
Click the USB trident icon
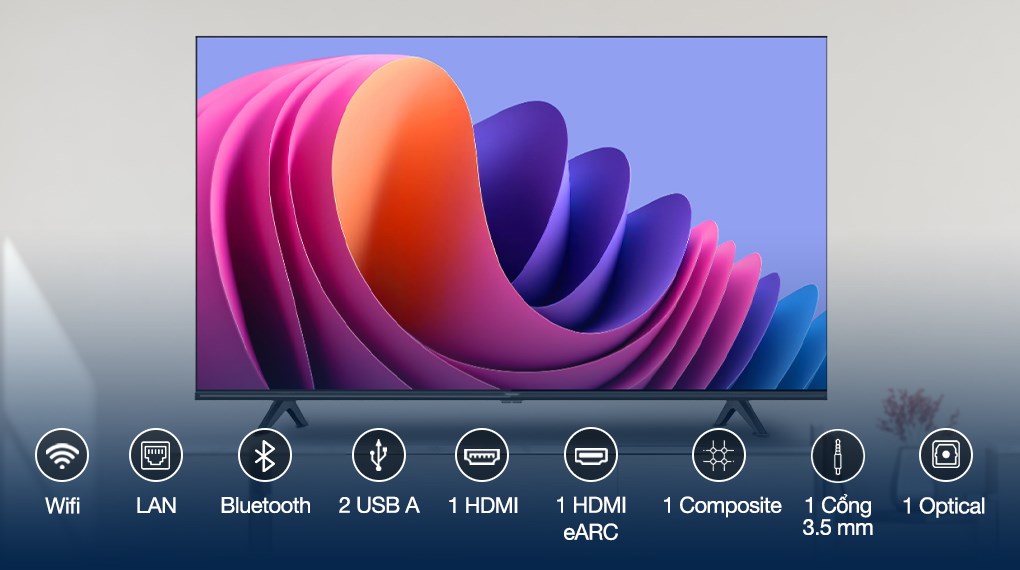point(379,455)
